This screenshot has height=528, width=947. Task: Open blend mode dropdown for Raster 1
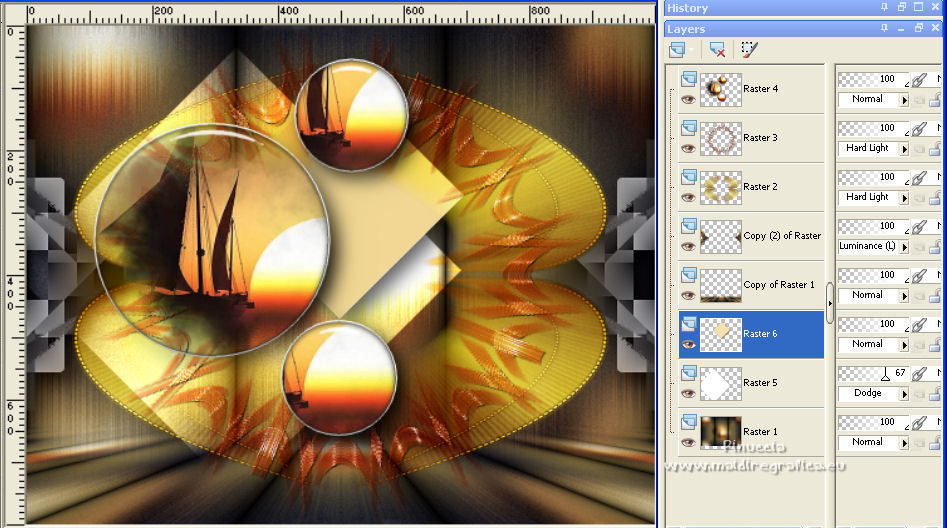click(904, 443)
